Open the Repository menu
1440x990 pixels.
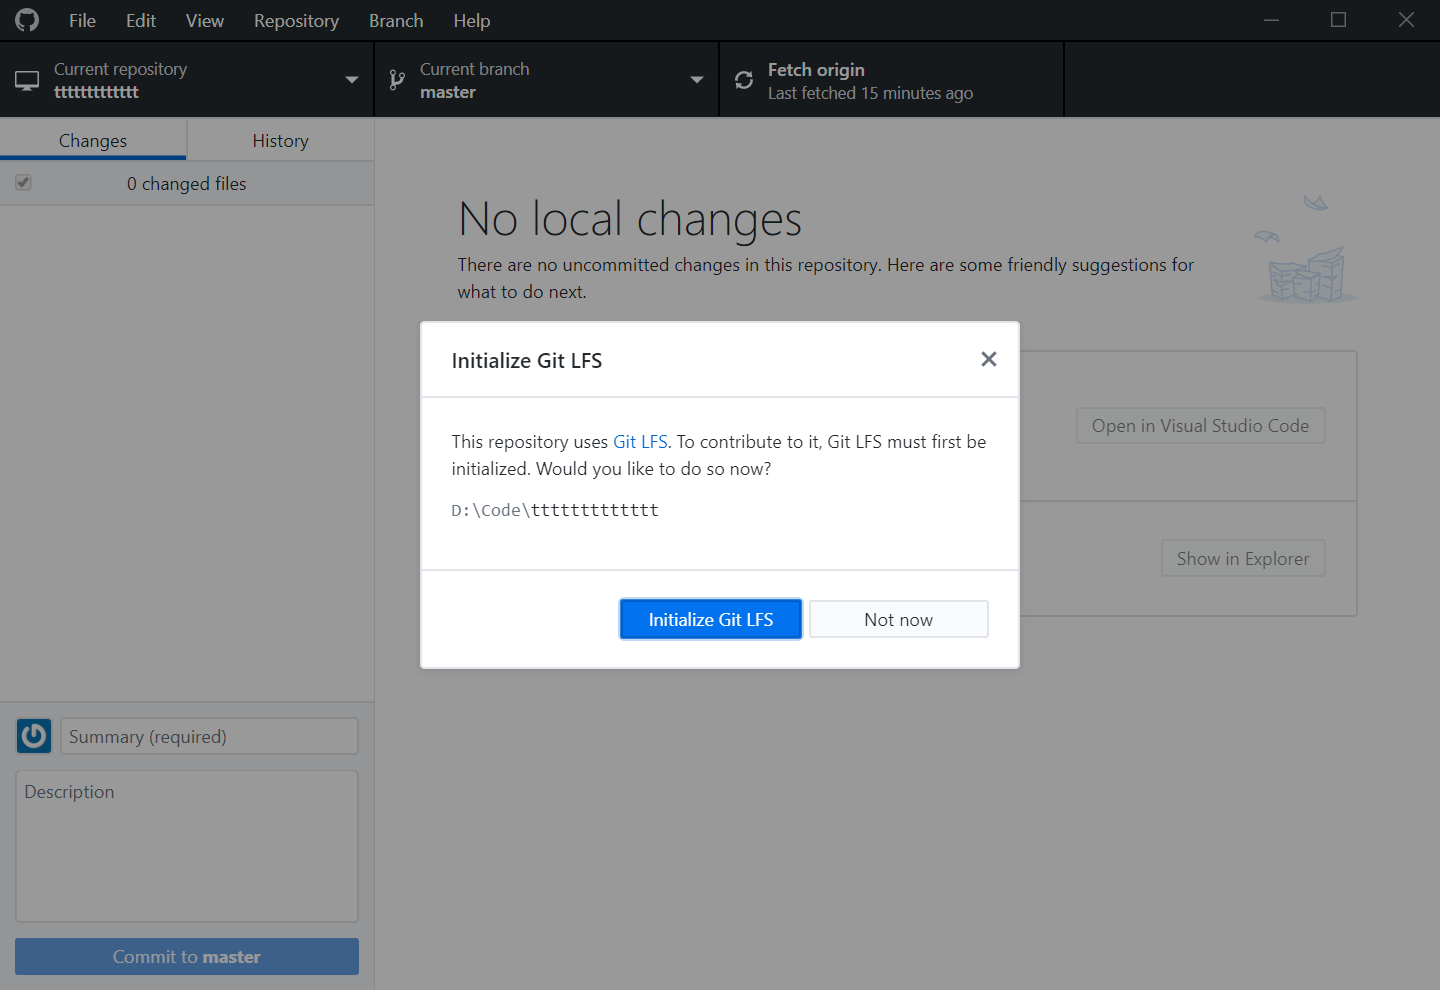click(296, 21)
